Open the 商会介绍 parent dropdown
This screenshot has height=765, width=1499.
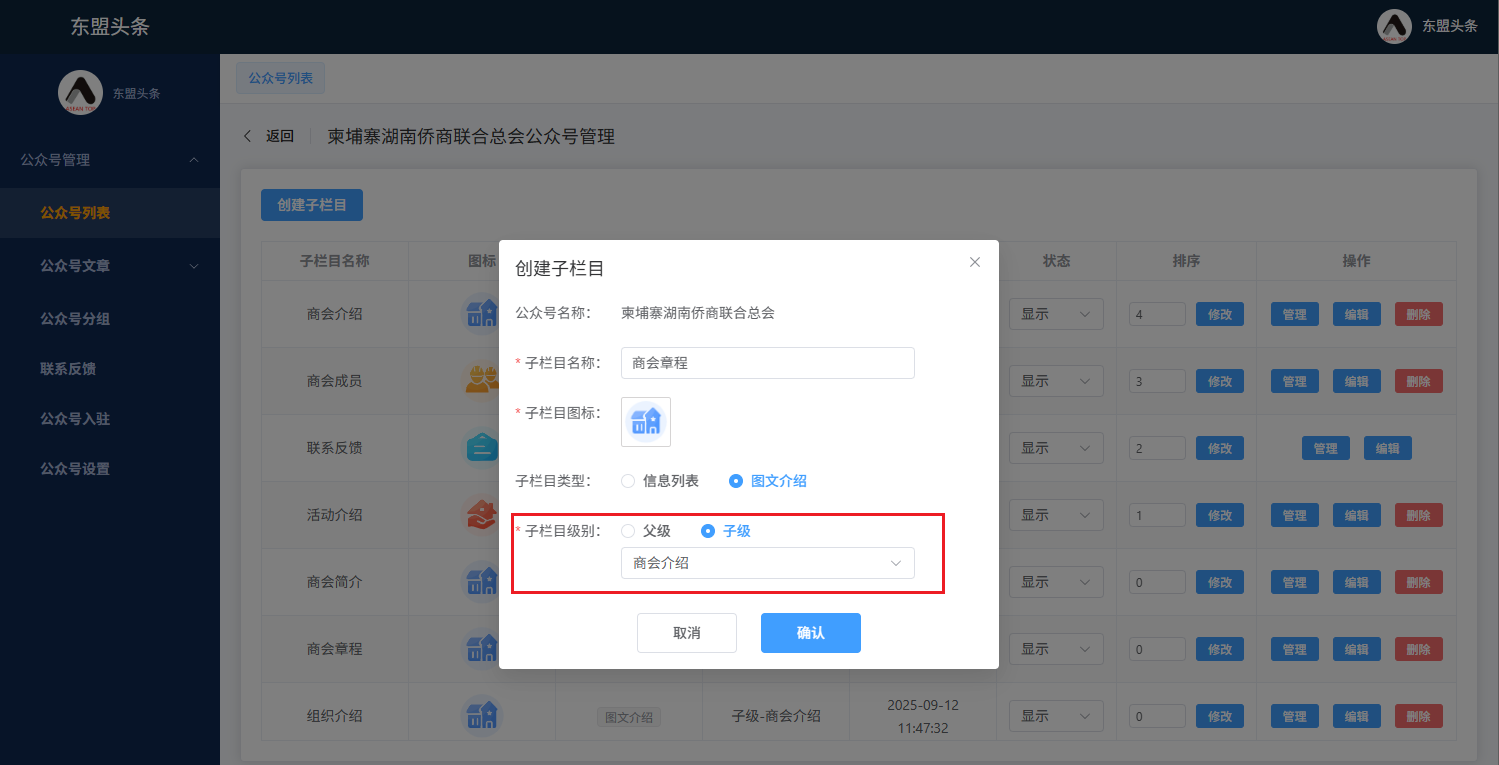(768, 563)
